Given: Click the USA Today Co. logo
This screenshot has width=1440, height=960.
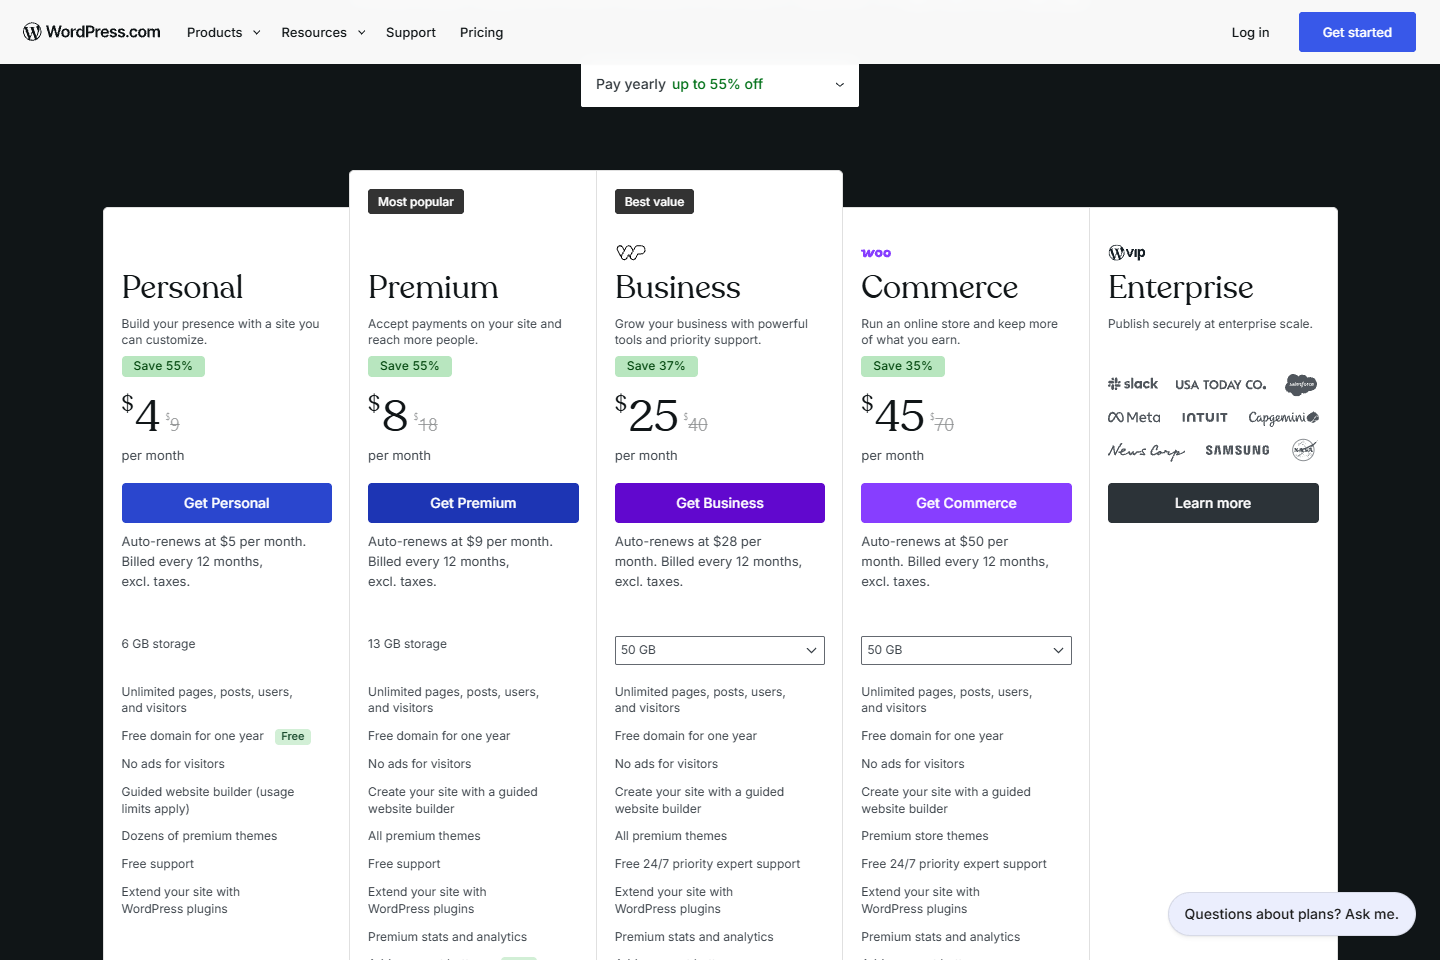Looking at the screenshot, I should pyautogui.click(x=1220, y=385).
